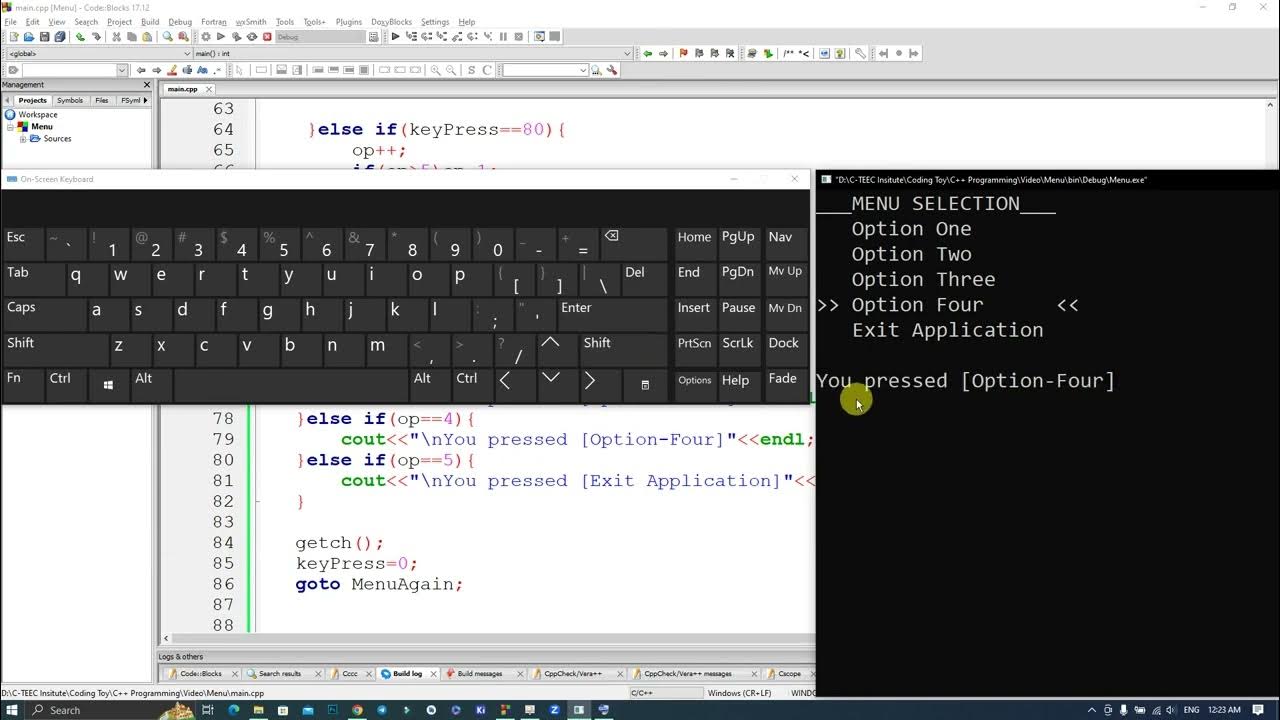Click the New file icon in the toolbar

14,36
